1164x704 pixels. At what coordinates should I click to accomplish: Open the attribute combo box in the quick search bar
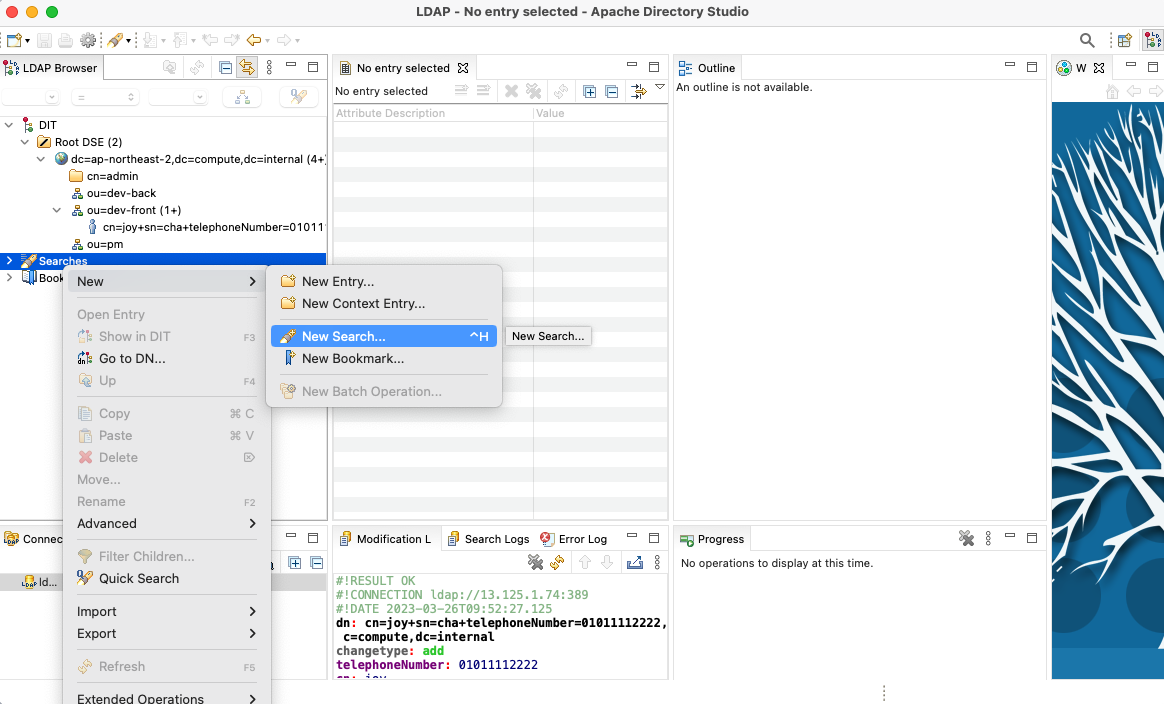[30, 97]
